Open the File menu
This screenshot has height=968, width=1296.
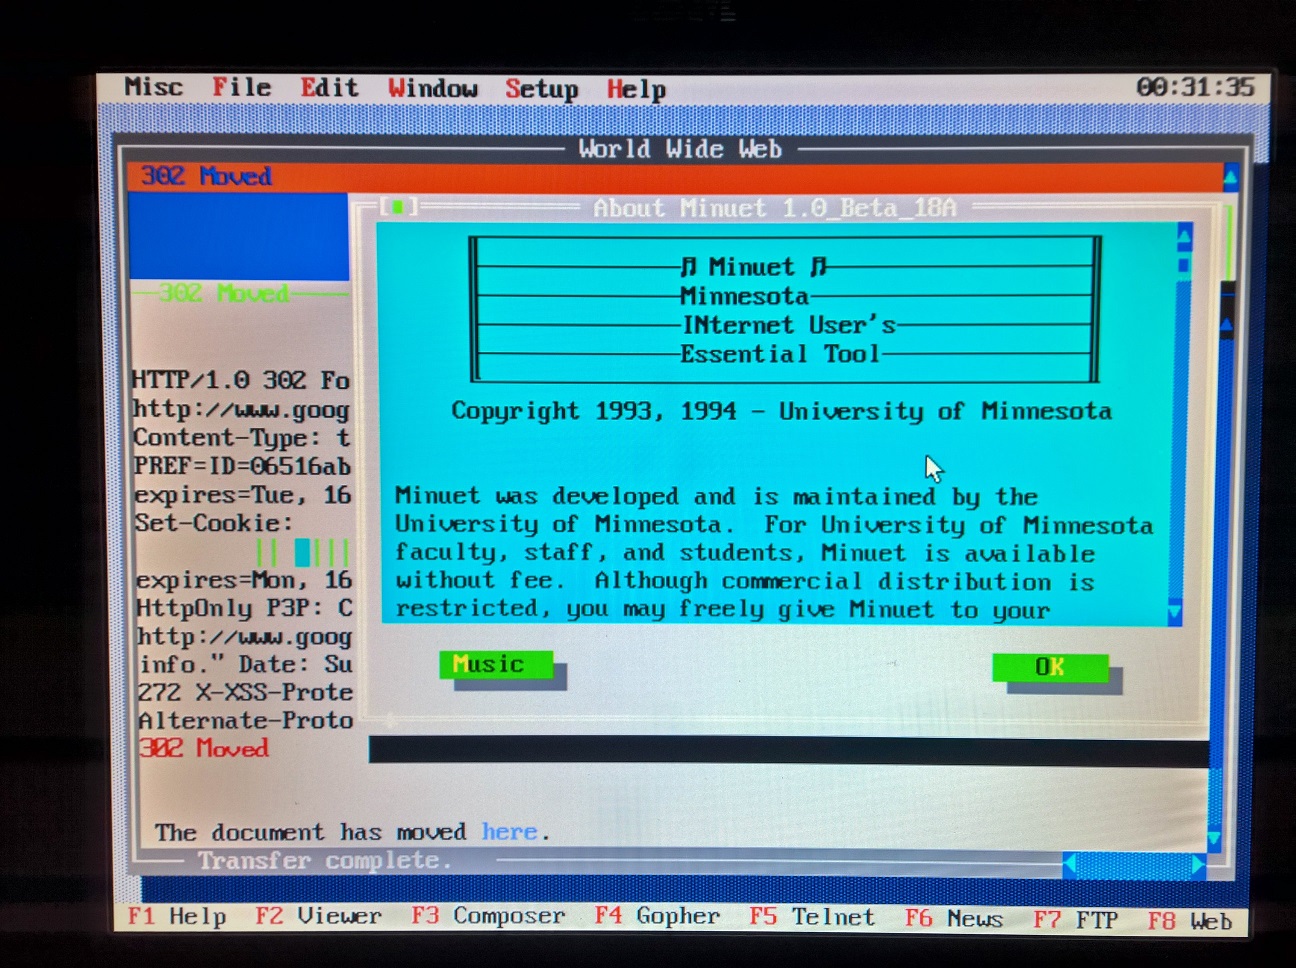pos(241,88)
